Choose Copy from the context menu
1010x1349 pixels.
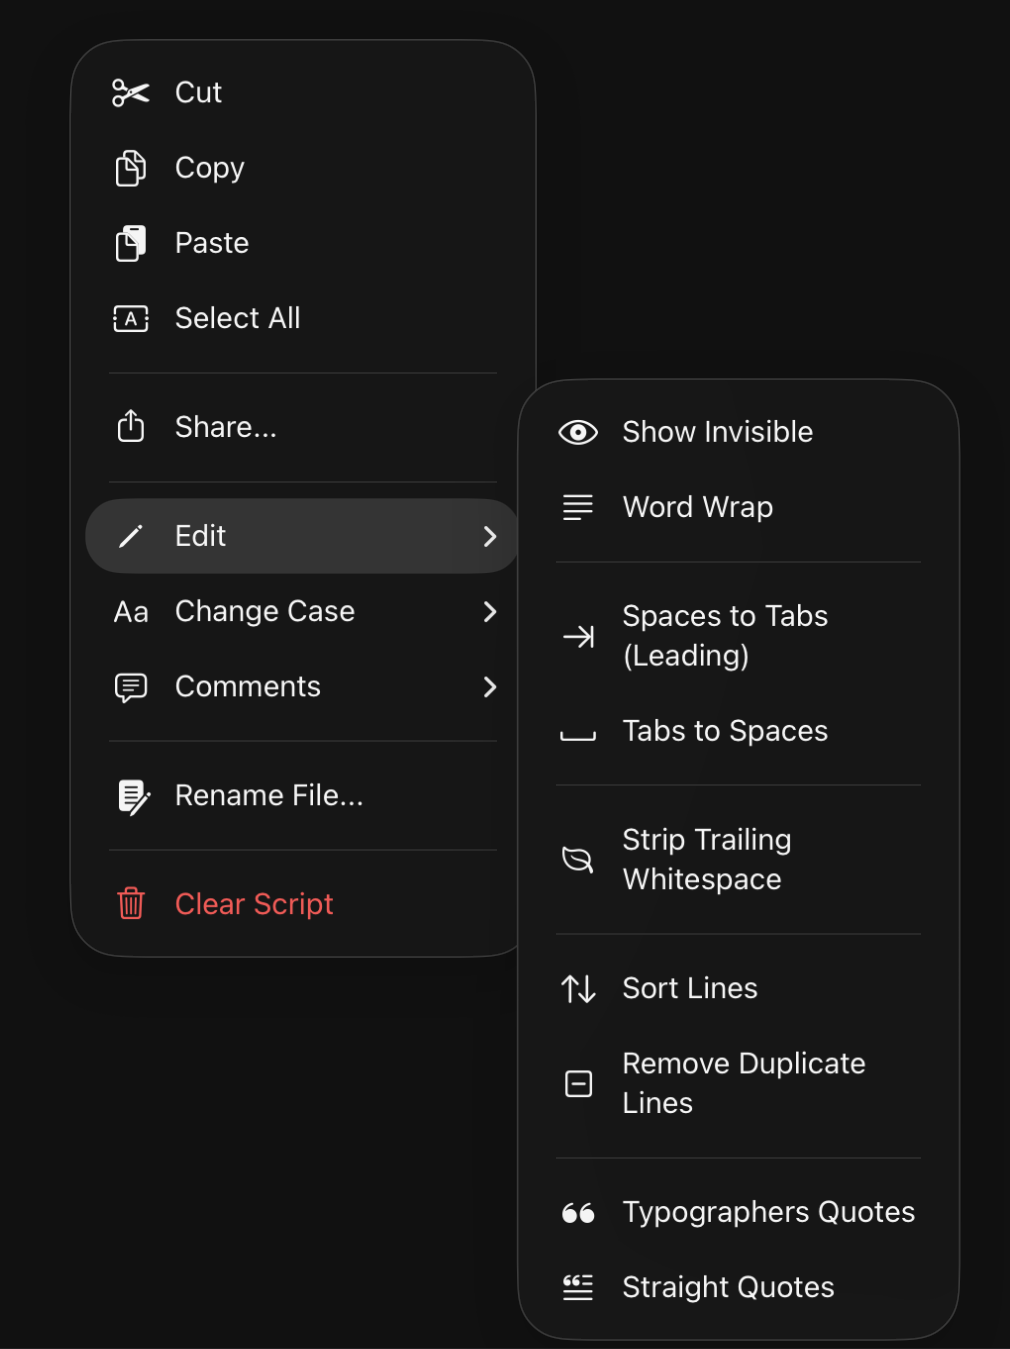[303, 168]
